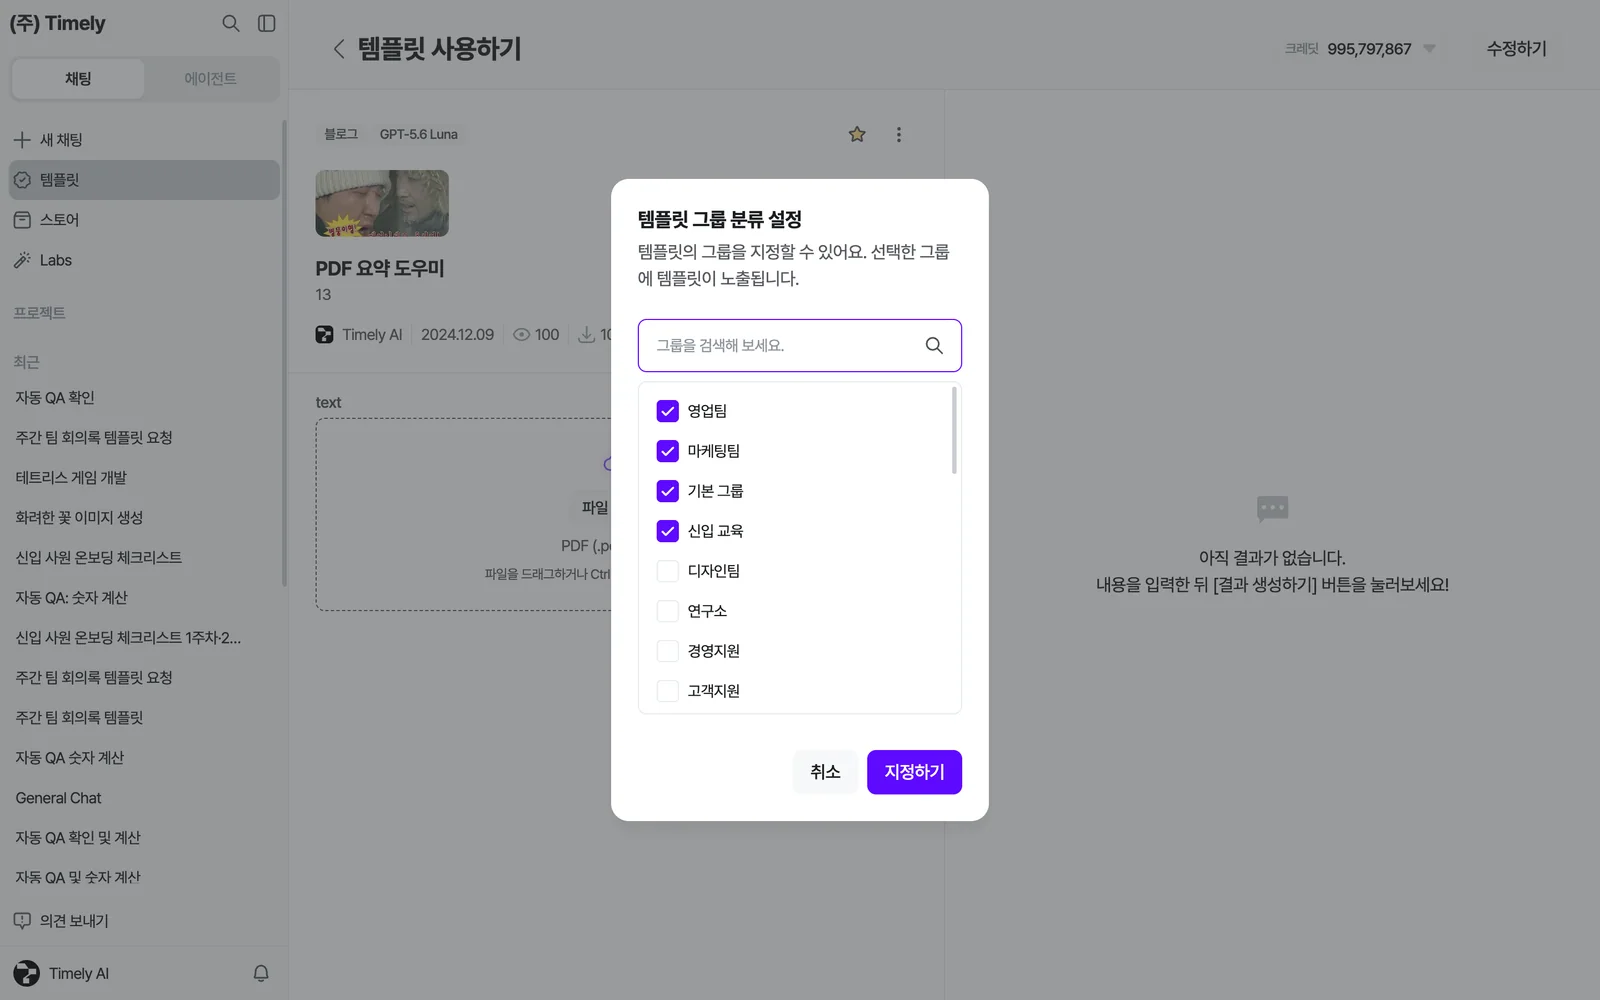Open 스토어 in the sidebar
This screenshot has width=1600, height=1000.
tap(145, 220)
